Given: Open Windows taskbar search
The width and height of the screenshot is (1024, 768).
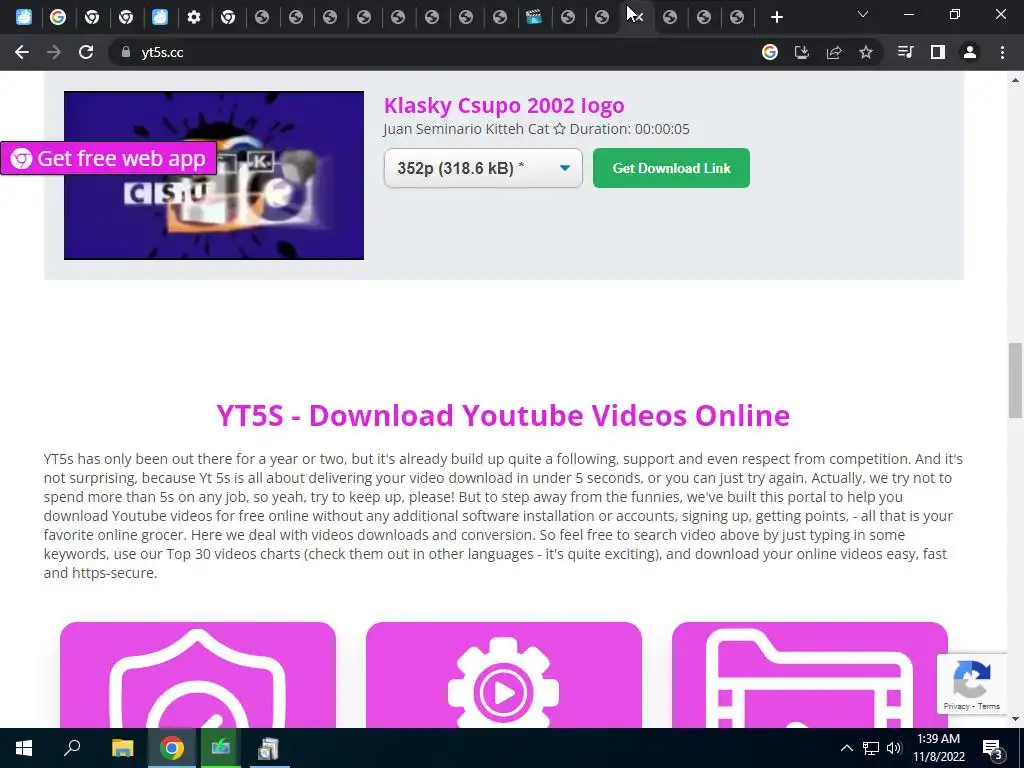Looking at the screenshot, I should (72, 748).
